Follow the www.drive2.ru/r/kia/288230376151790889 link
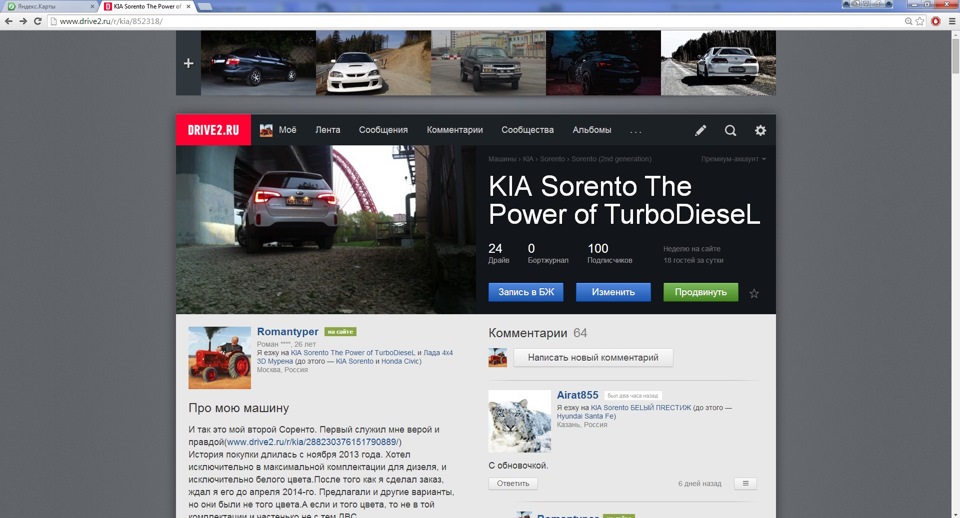960x518 pixels. [x=313, y=442]
